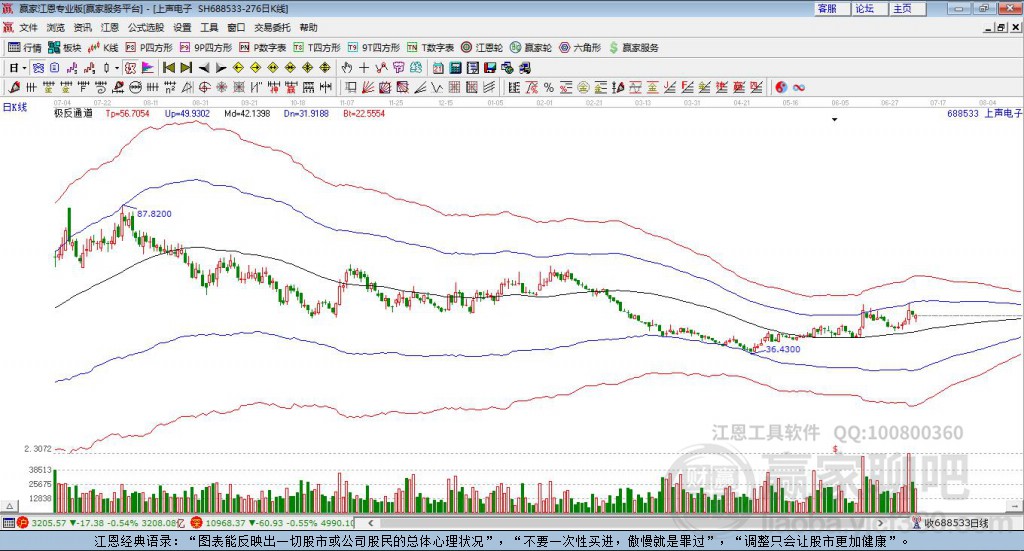This screenshot has width=1024, height=551.
Task: Select the n² square tool icon
Action: [170, 87]
